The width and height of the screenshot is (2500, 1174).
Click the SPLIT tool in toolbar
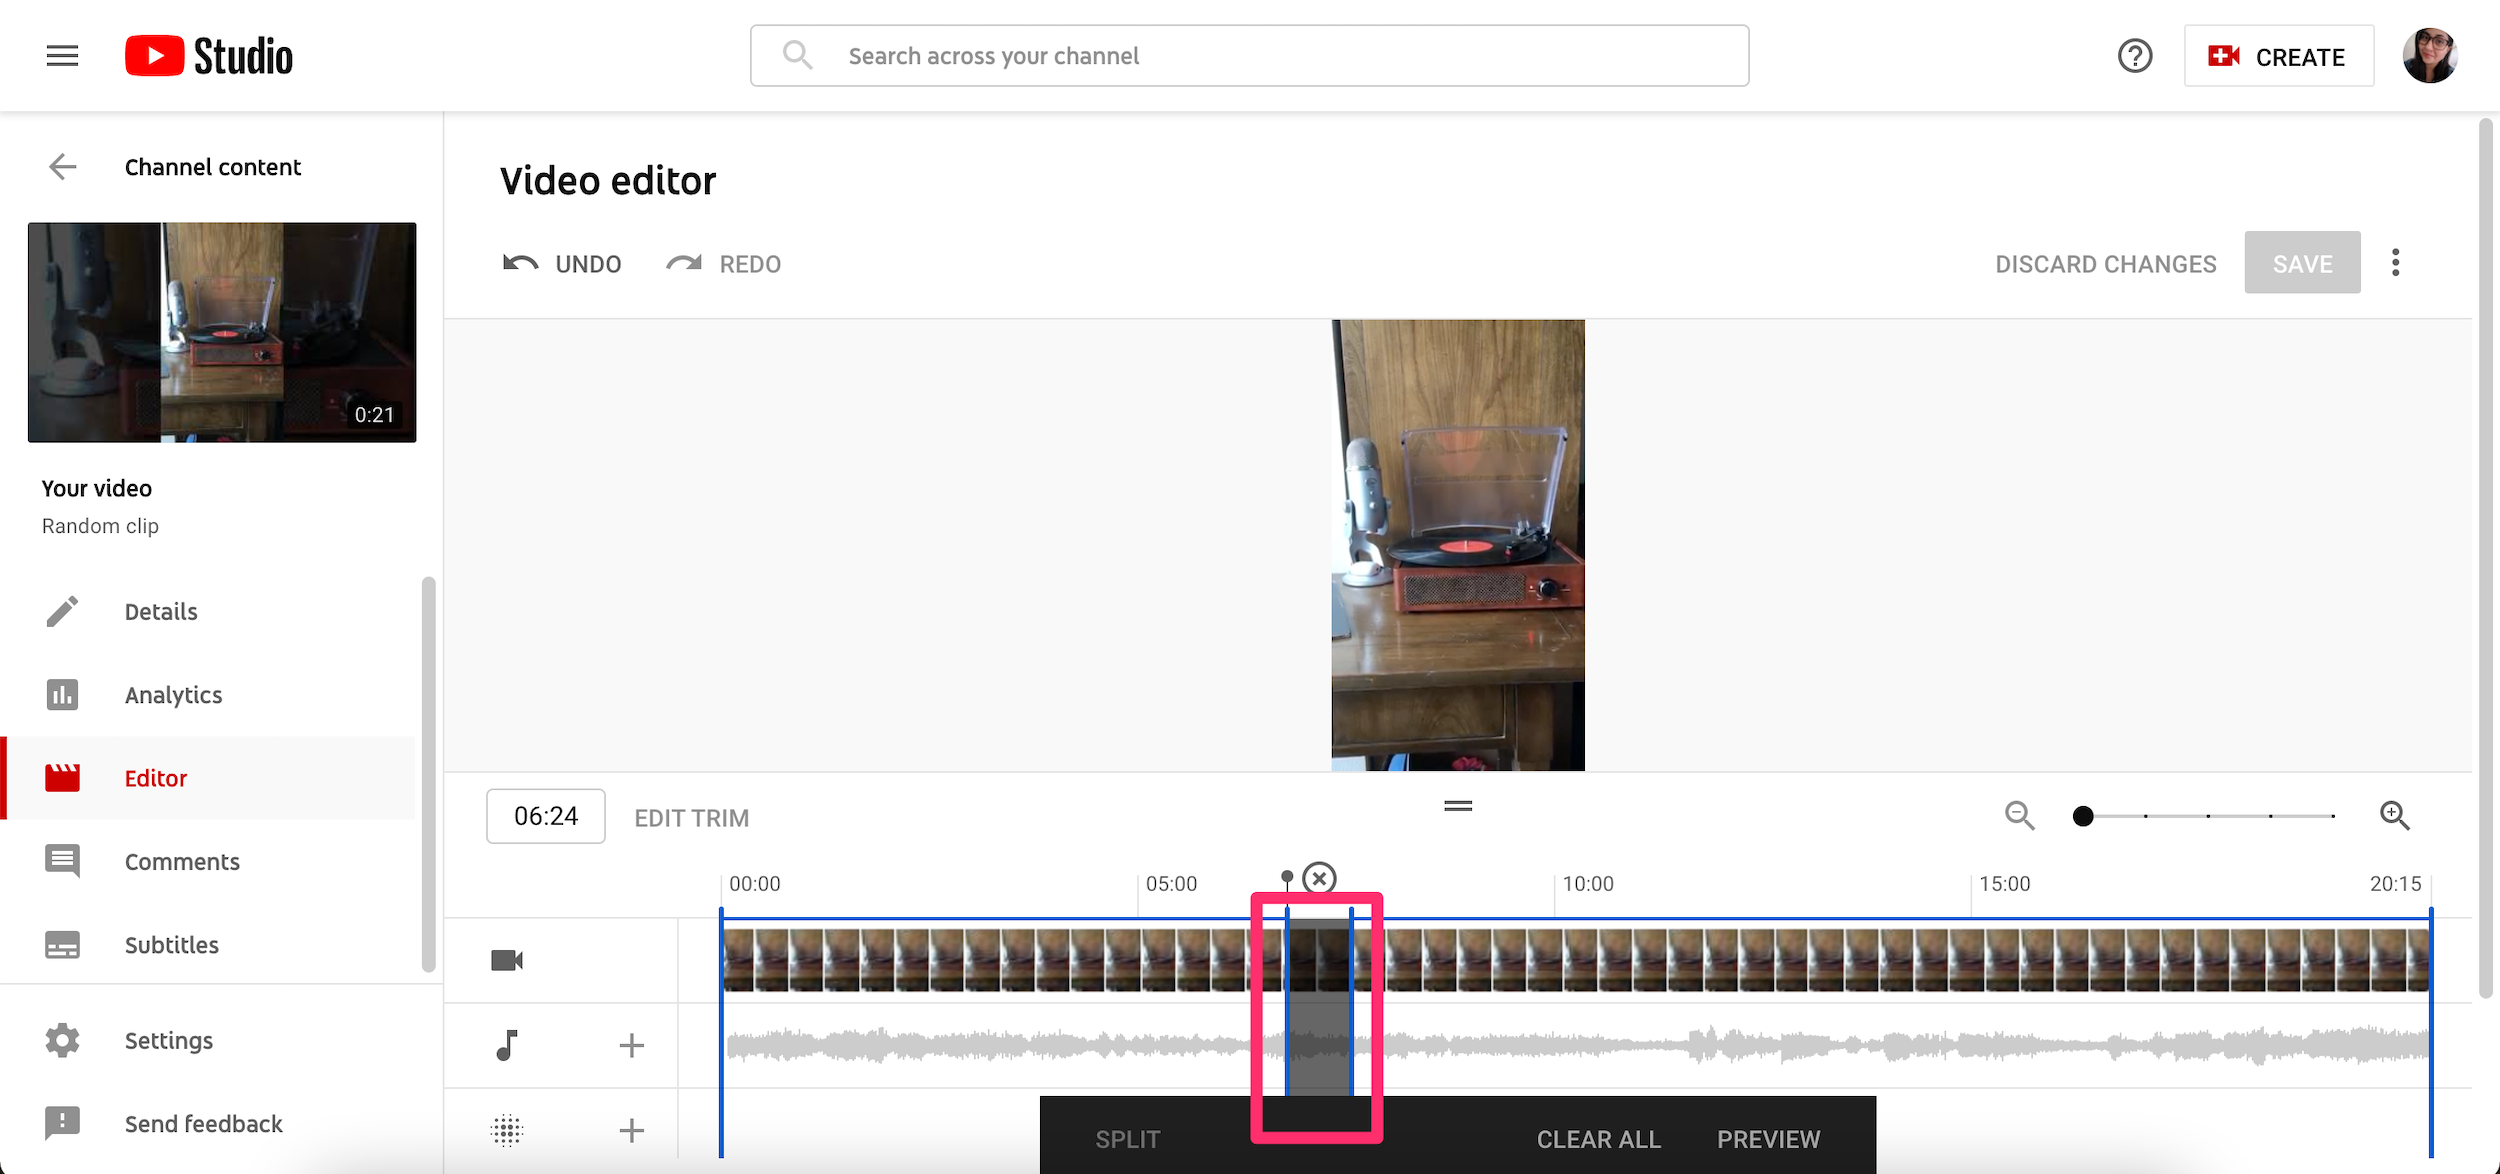click(x=1127, y=1137)
